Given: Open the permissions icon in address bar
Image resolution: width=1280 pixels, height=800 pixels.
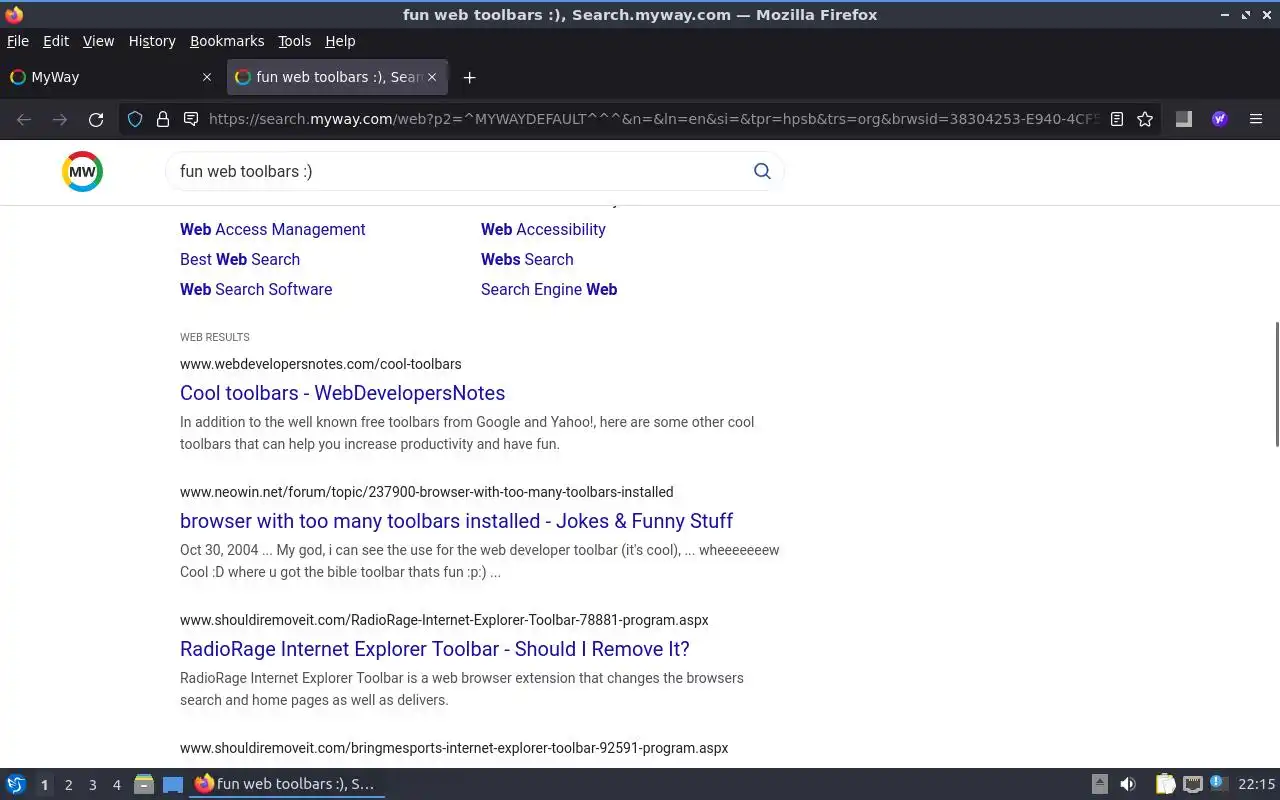Looking at the screenshot, I should pyautogui.click(x=191, y=119).
